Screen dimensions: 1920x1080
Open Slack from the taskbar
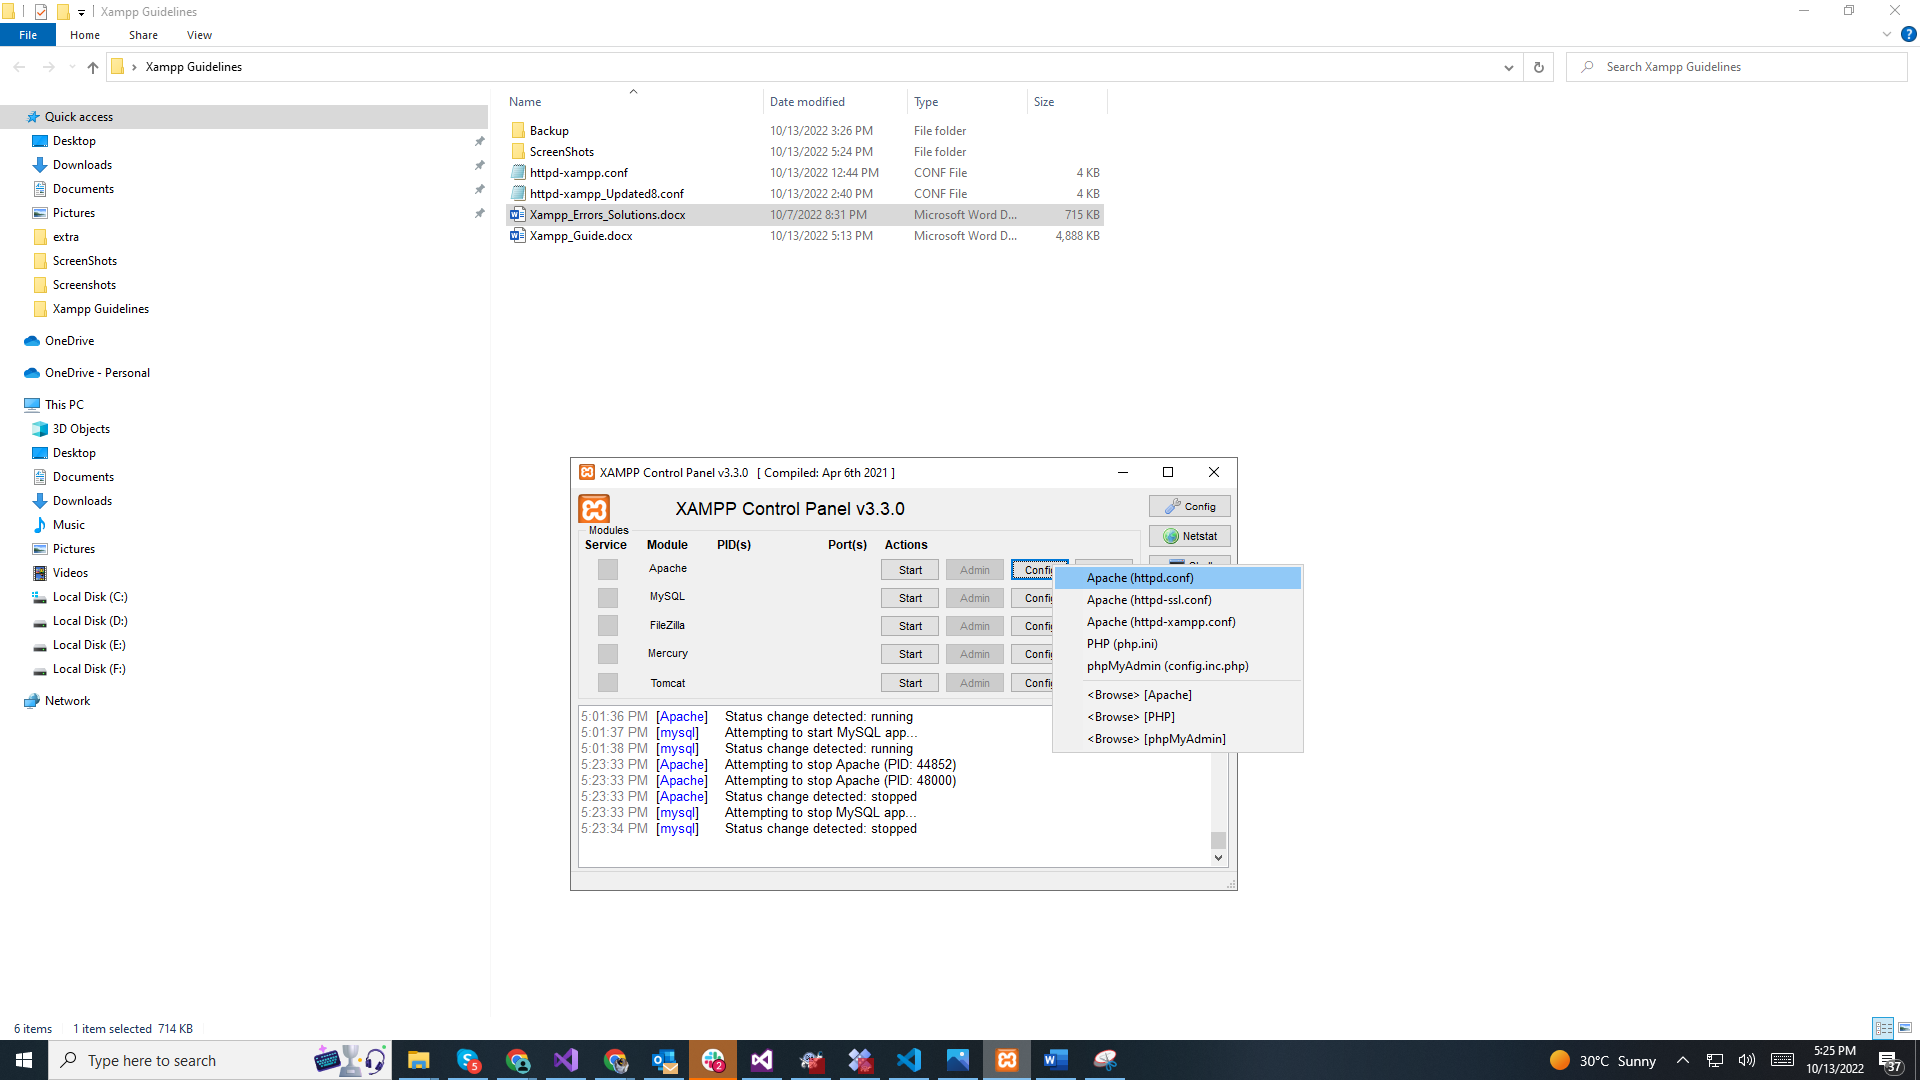point(713,1060)
